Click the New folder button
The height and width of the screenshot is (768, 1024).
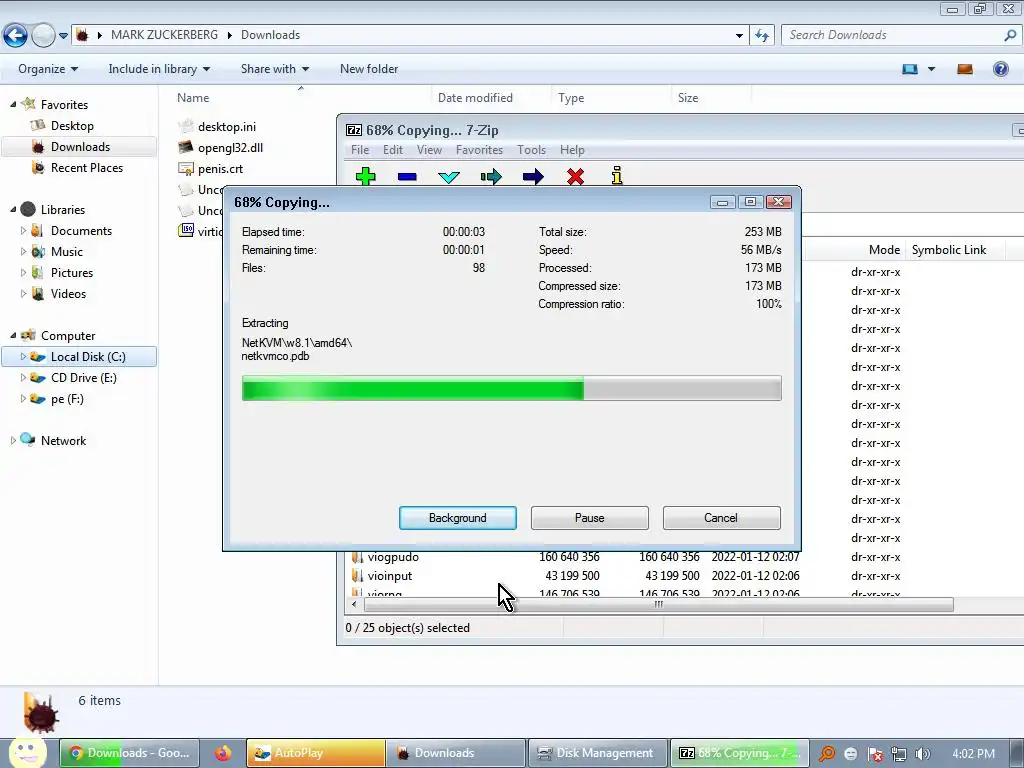point(369,69)
